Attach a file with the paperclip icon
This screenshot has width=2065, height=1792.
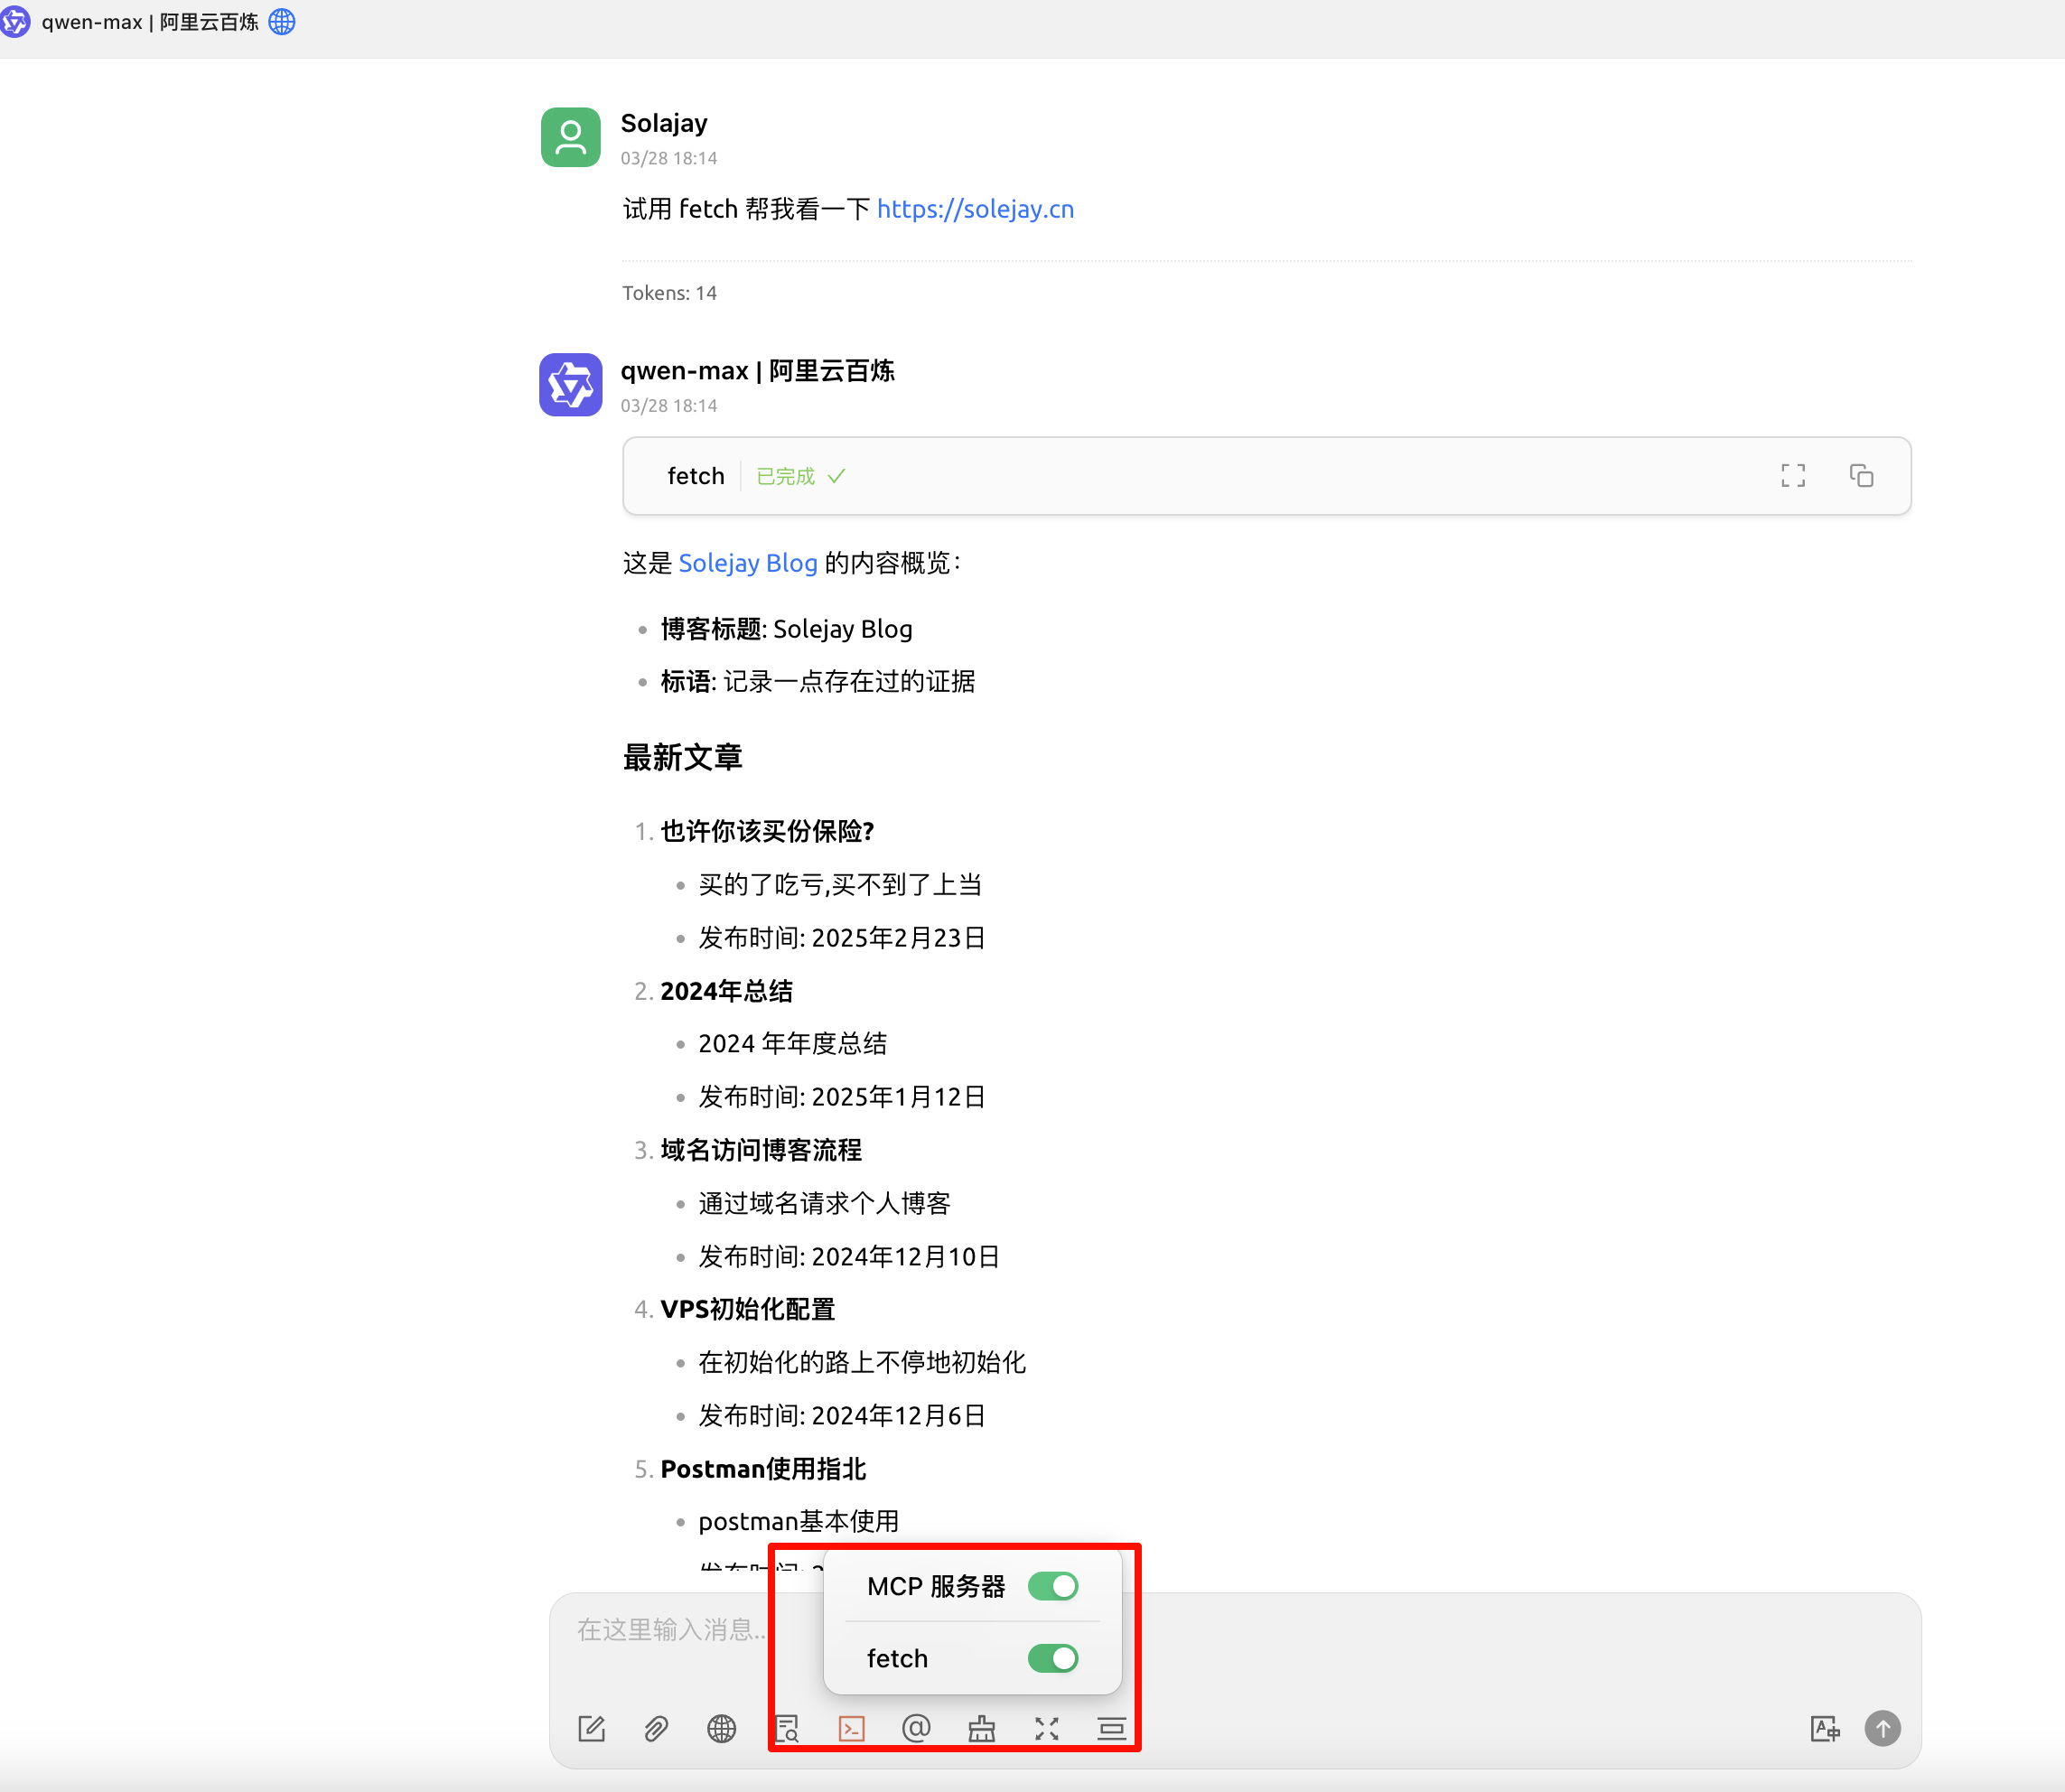[656, 1728]
